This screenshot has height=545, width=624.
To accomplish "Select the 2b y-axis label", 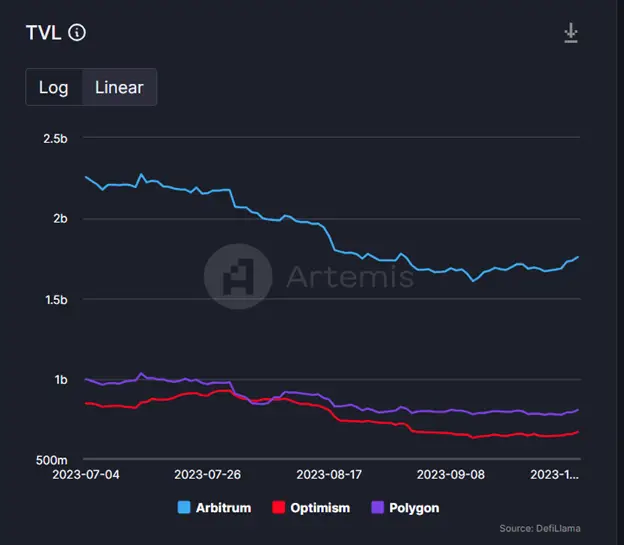I will coord(60,219).
